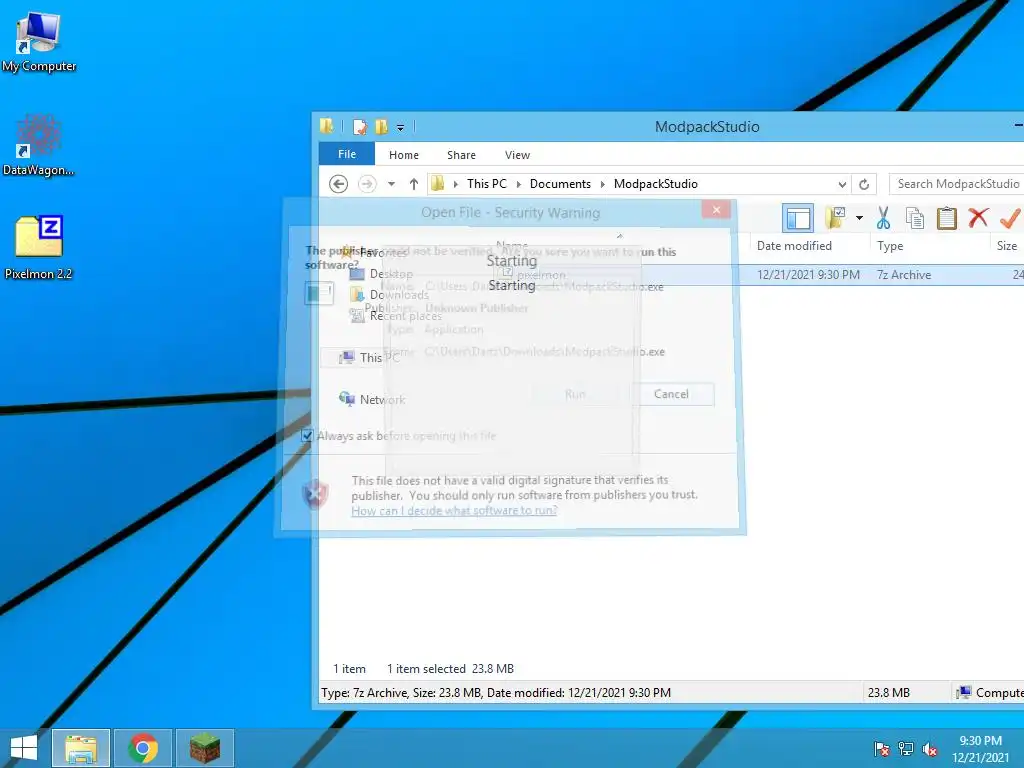
Task: Switch to the View ribbon tab
Action: coord(517,155)
